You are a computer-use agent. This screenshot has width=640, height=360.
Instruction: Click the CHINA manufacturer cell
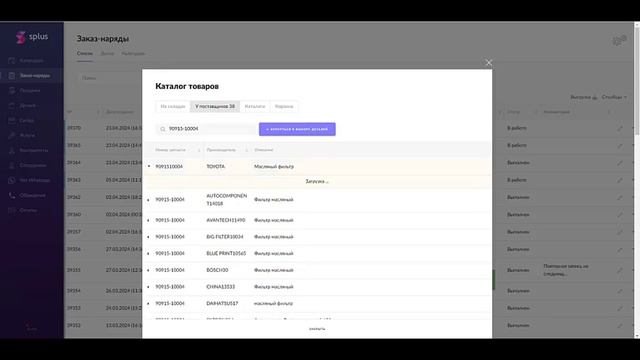pyautogui.click(x=220, y=287)
